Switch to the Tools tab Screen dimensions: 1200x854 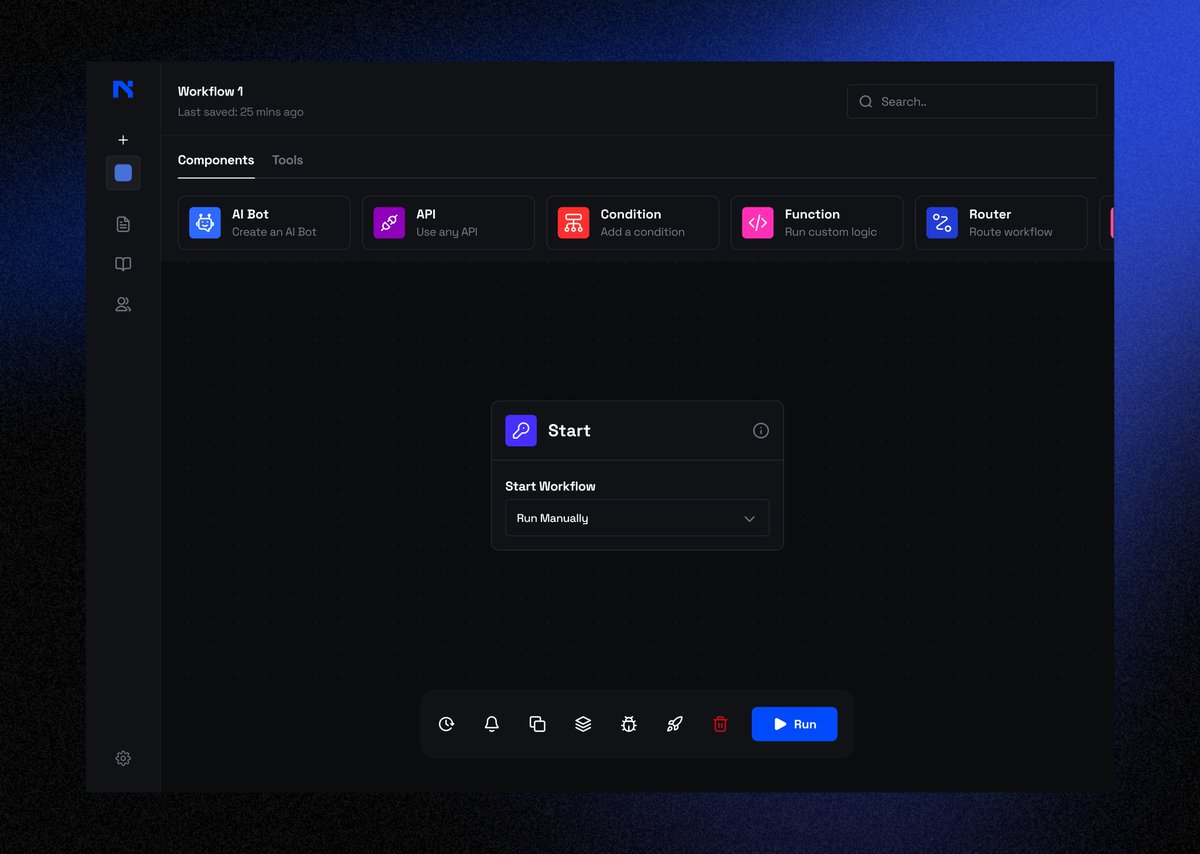click(288, 160)
